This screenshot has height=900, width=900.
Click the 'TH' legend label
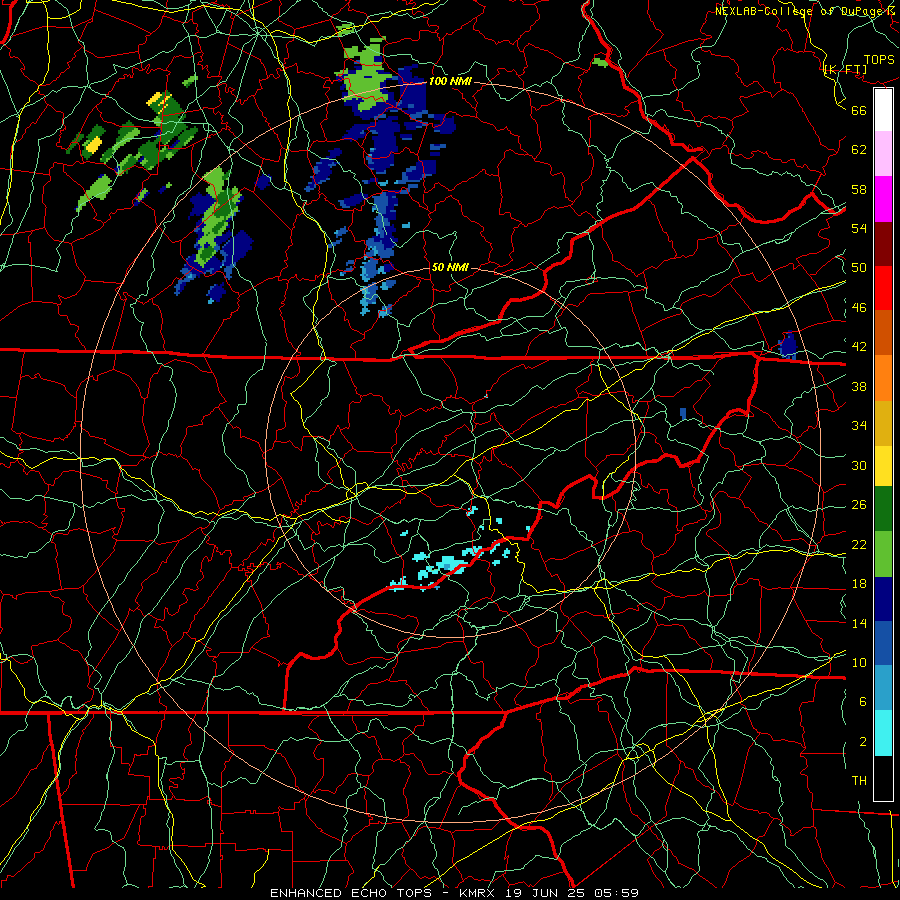click(859, 780)
